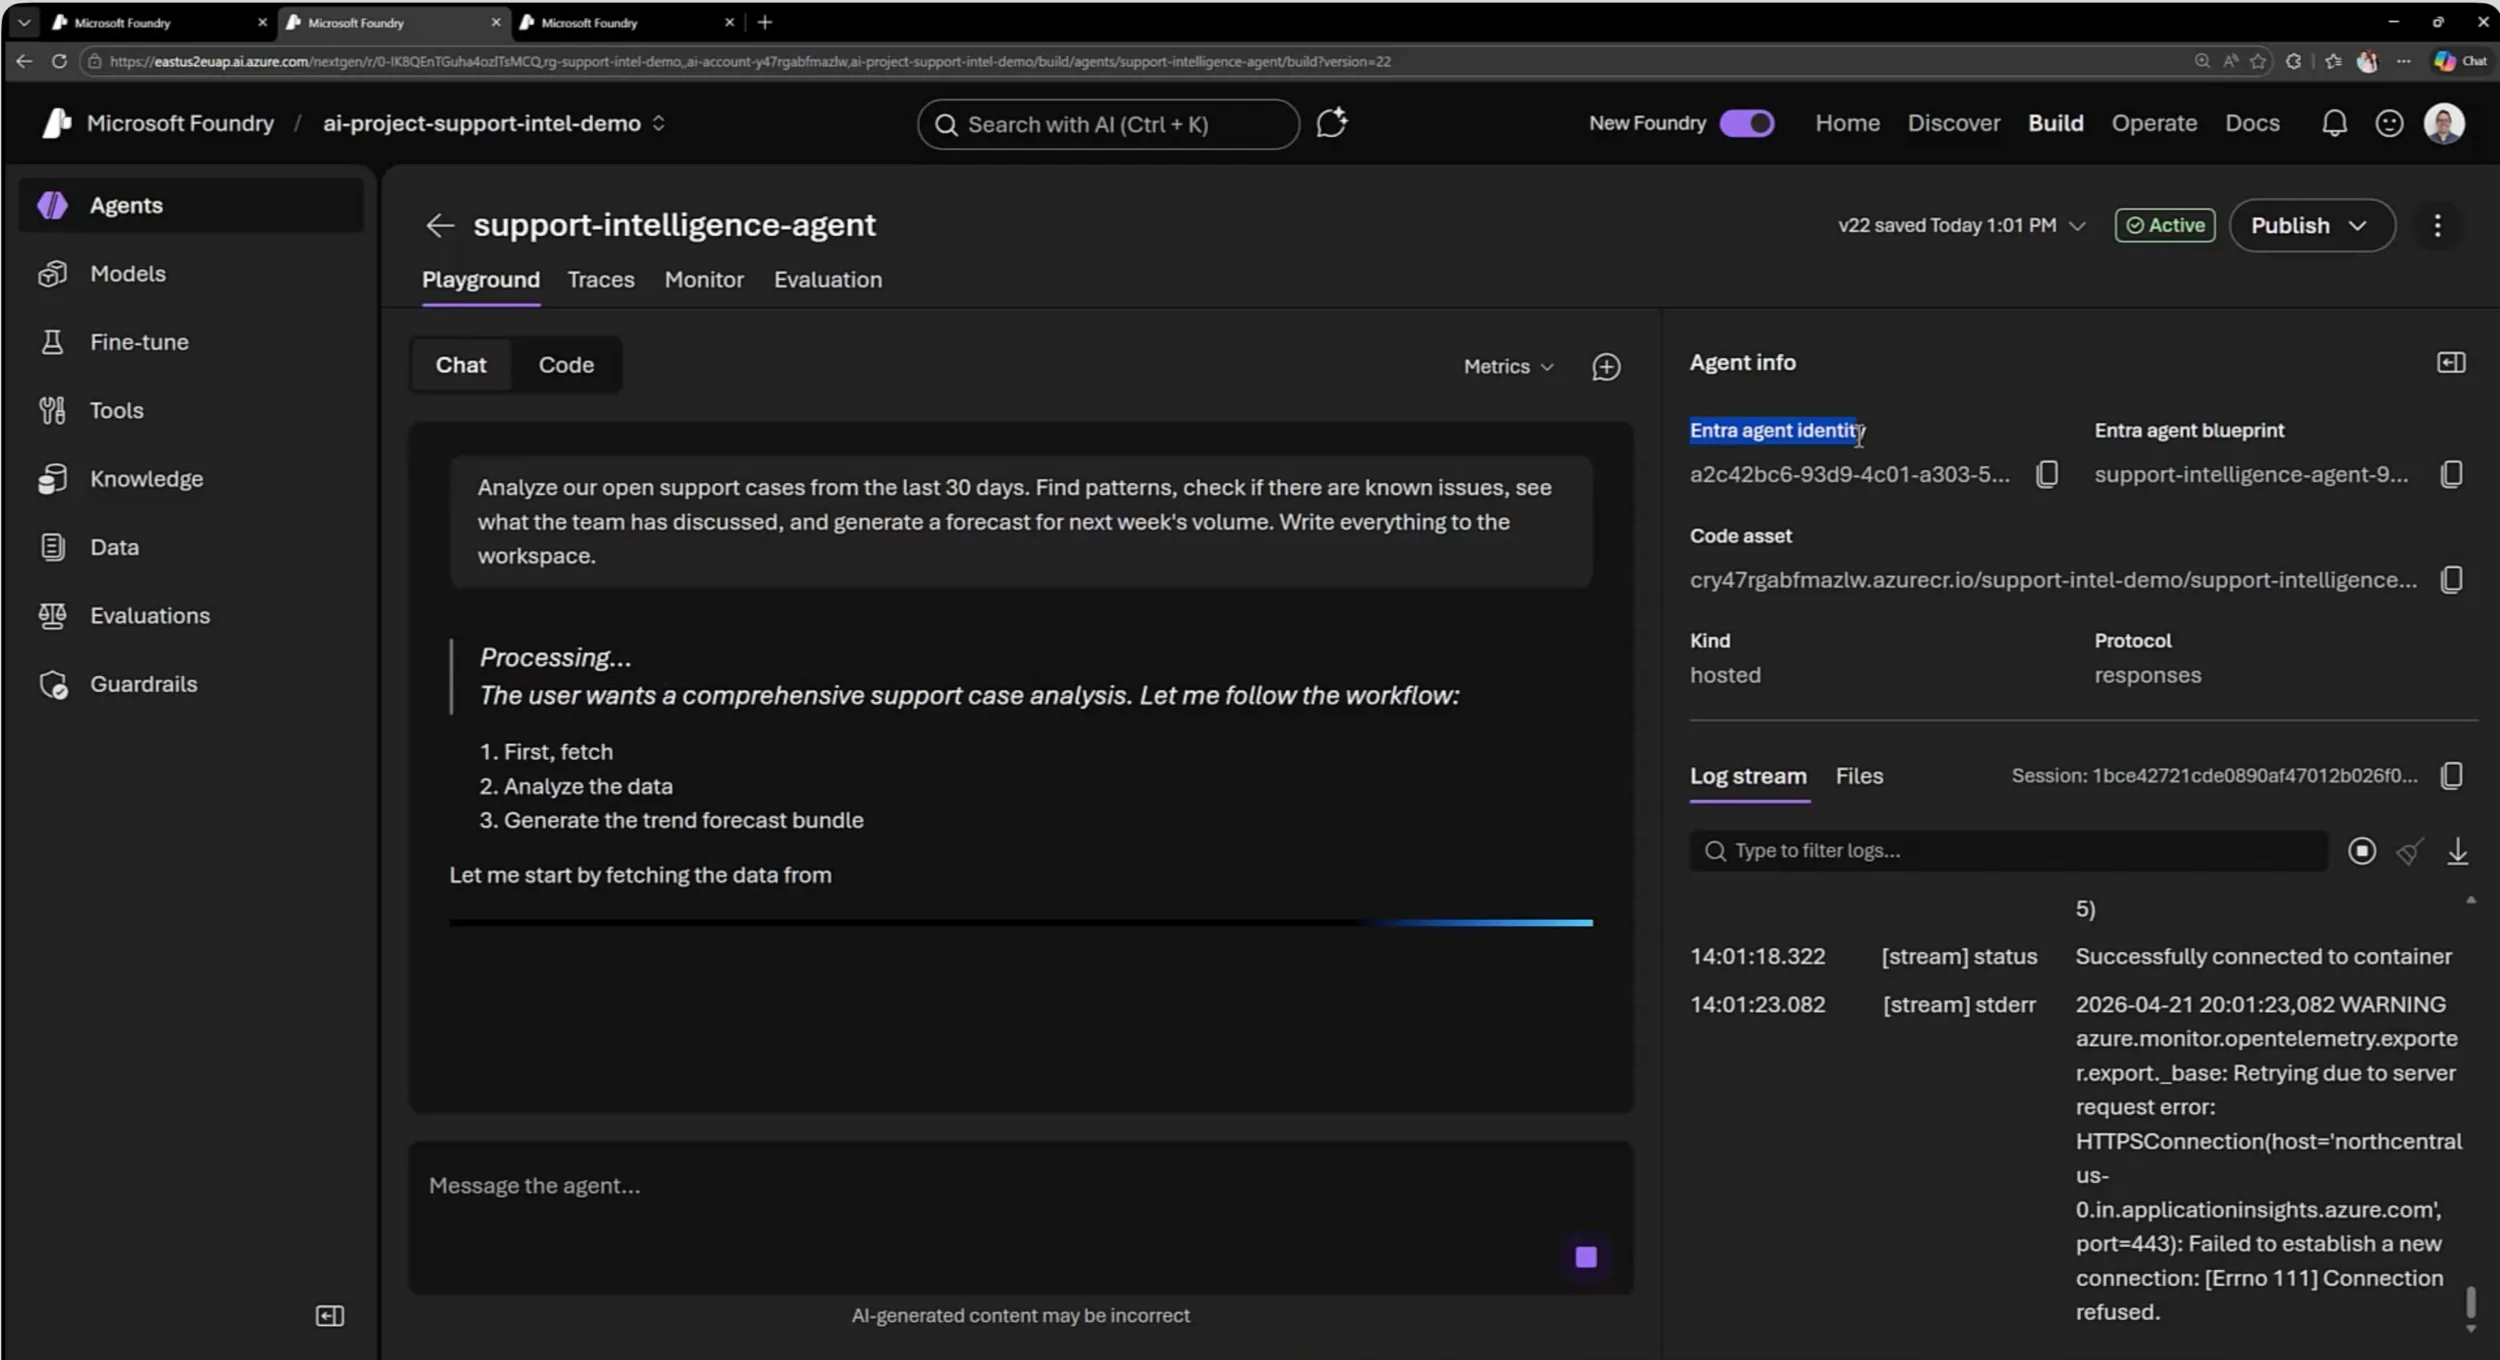Download the log stream output
This screenshot has width=2500, height=1360.
[2458, 851]
